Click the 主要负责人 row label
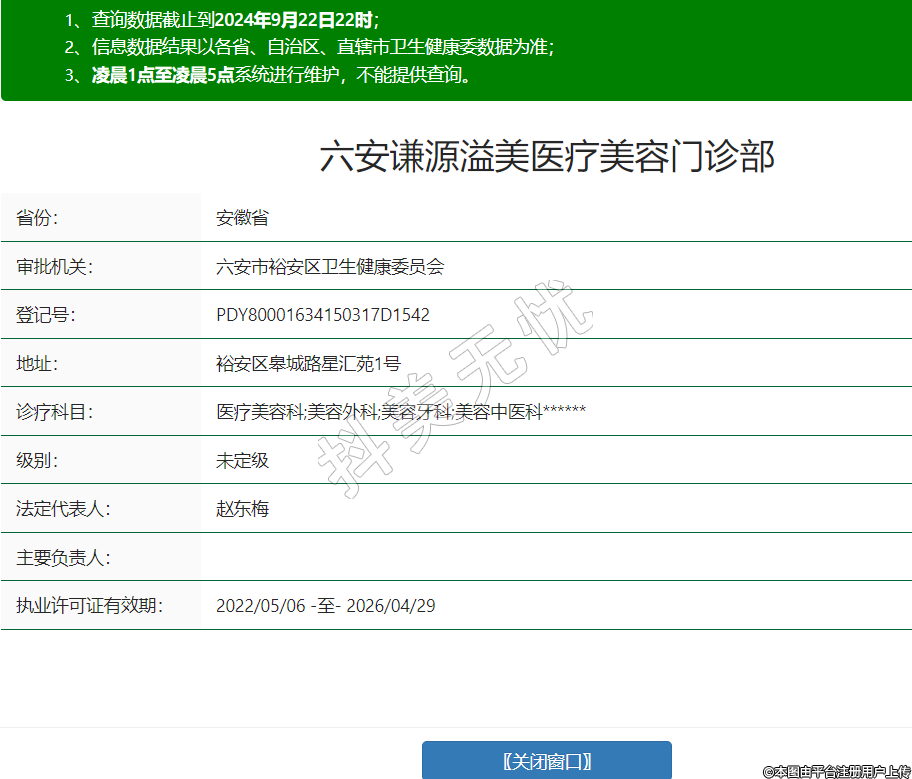Viewport: 912px width, 779px height. tap(63, 557)
